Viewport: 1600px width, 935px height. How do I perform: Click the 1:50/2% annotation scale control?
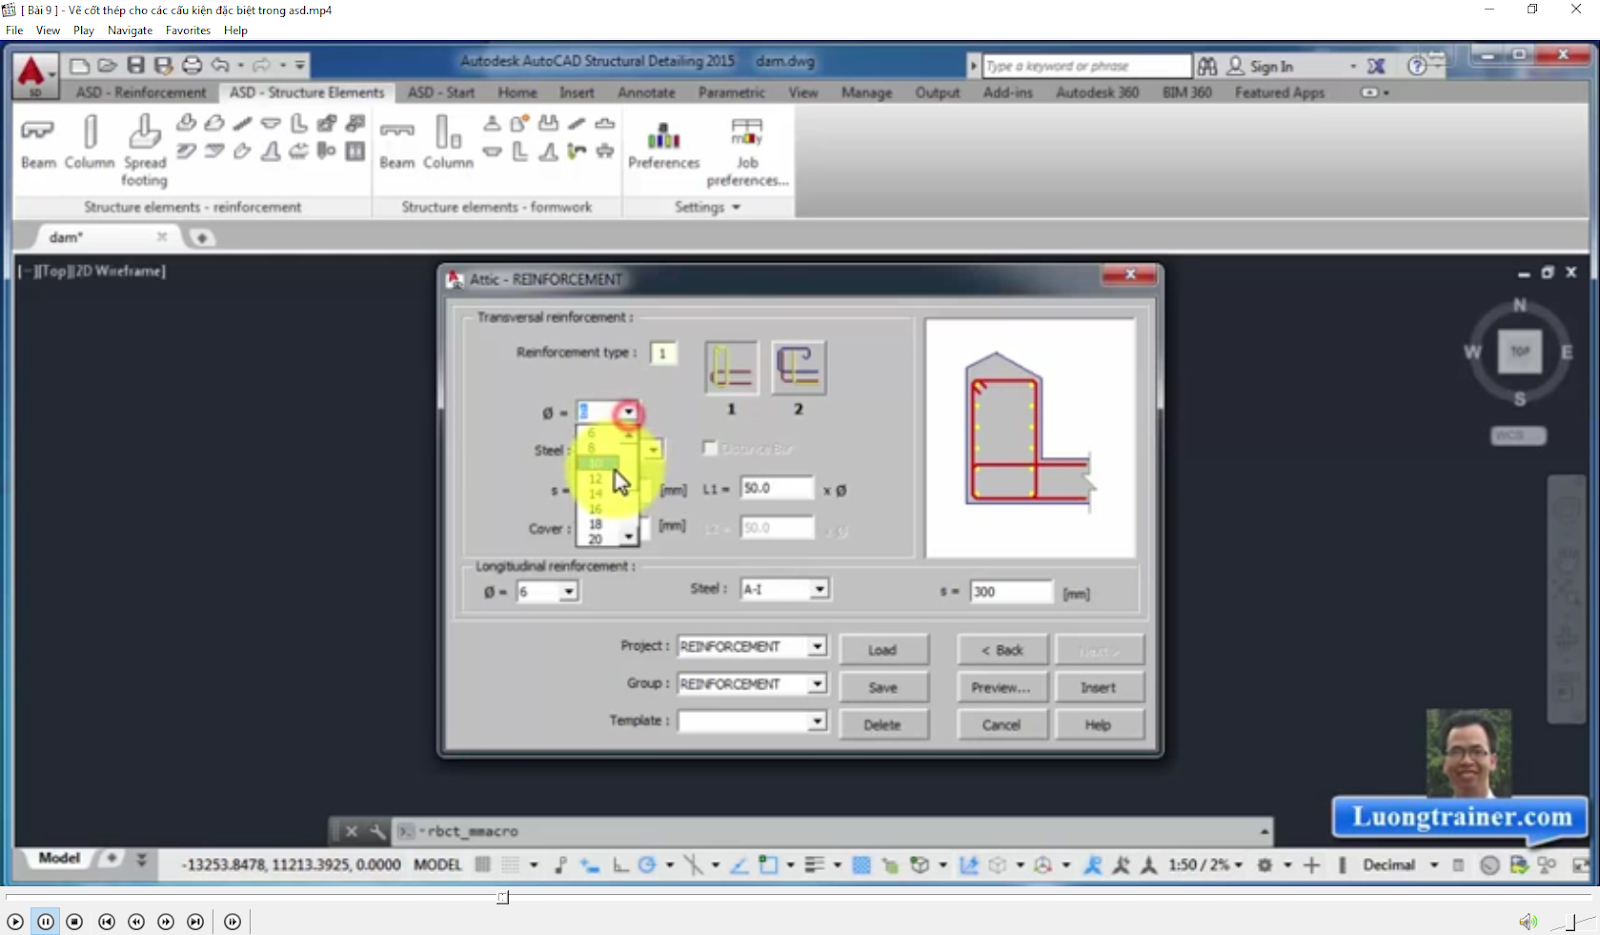(x=1202, y=864)
